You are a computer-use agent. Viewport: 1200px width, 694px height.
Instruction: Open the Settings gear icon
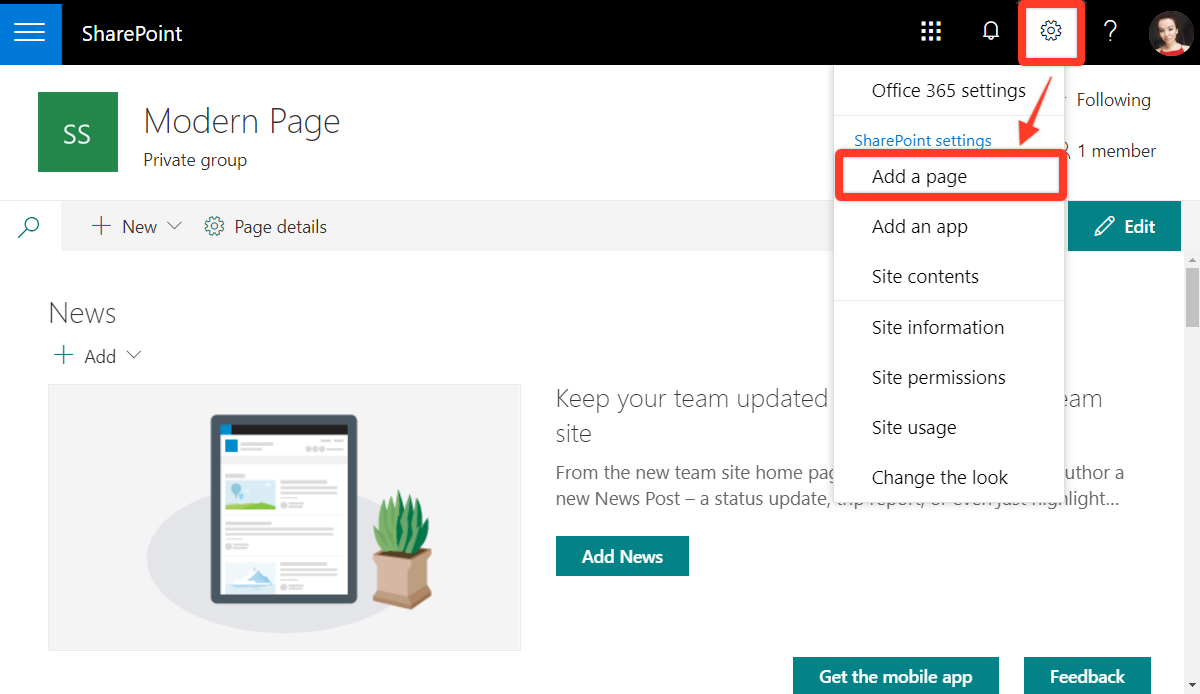(1050, 31)
